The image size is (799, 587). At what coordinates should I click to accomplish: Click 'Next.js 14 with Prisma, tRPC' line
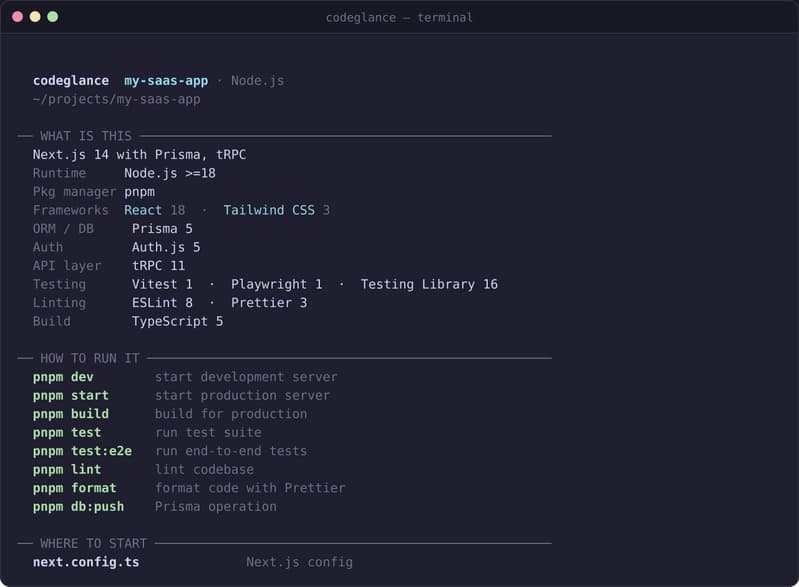(x=140, y=155)
